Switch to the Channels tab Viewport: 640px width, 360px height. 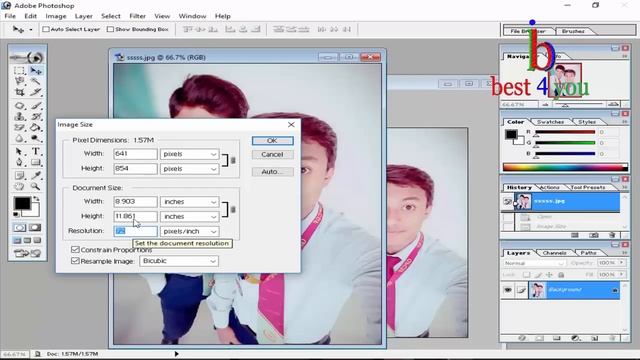click(554, 253)
